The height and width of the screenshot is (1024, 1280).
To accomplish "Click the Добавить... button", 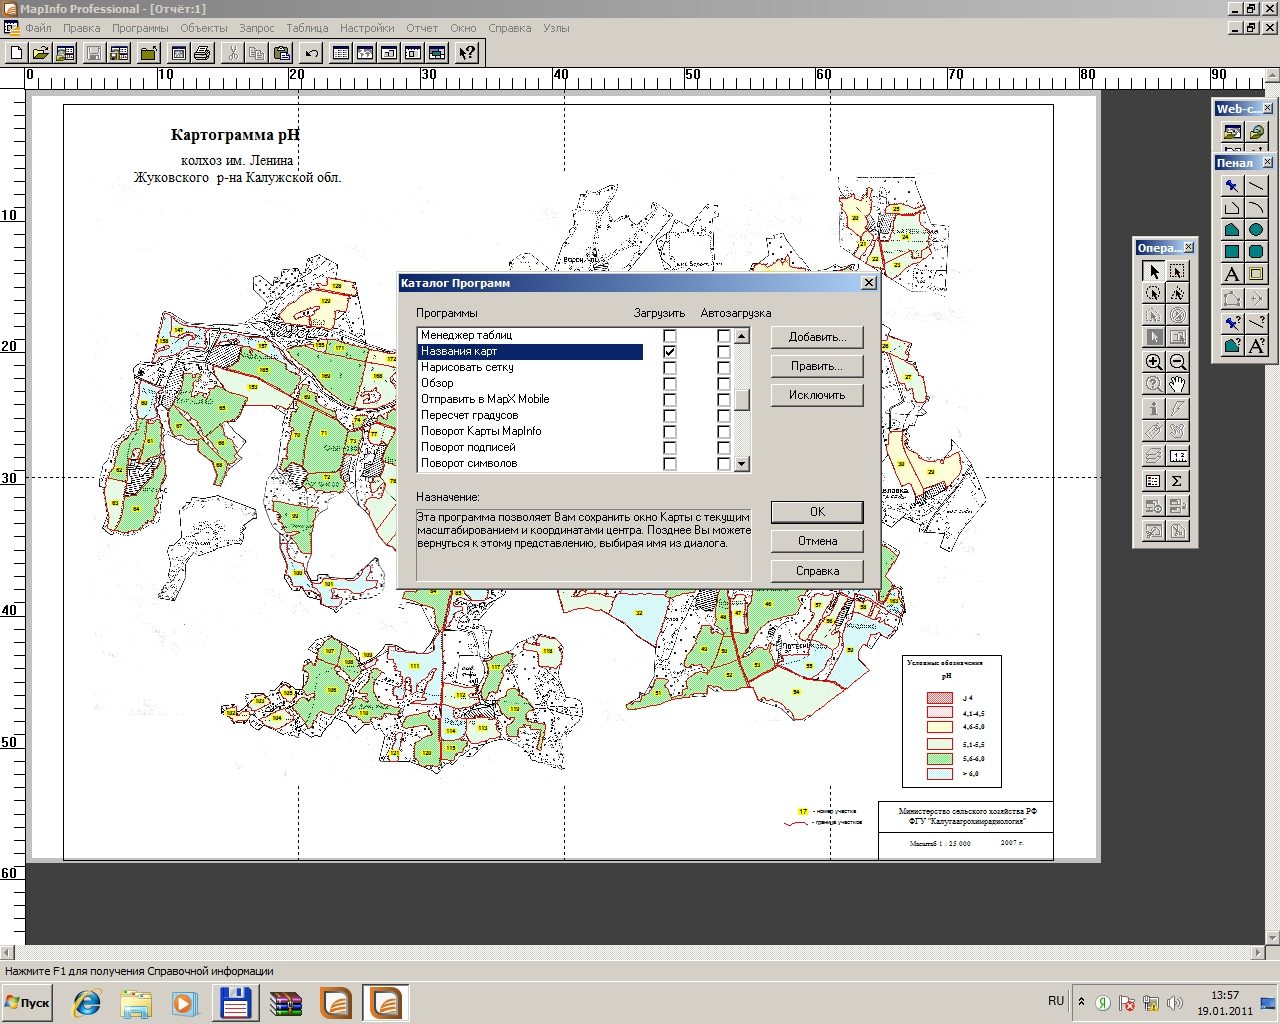I will (817, 337).
